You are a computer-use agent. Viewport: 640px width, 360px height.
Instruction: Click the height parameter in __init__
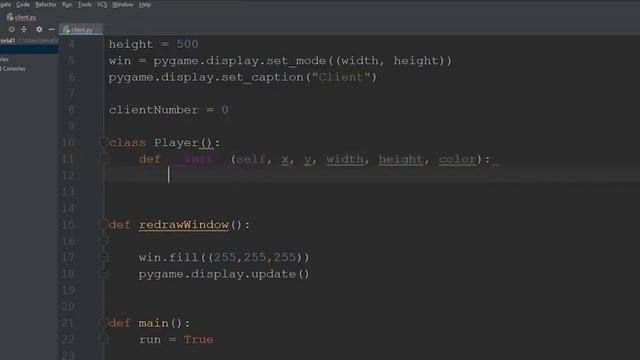[x=401, y=159]
